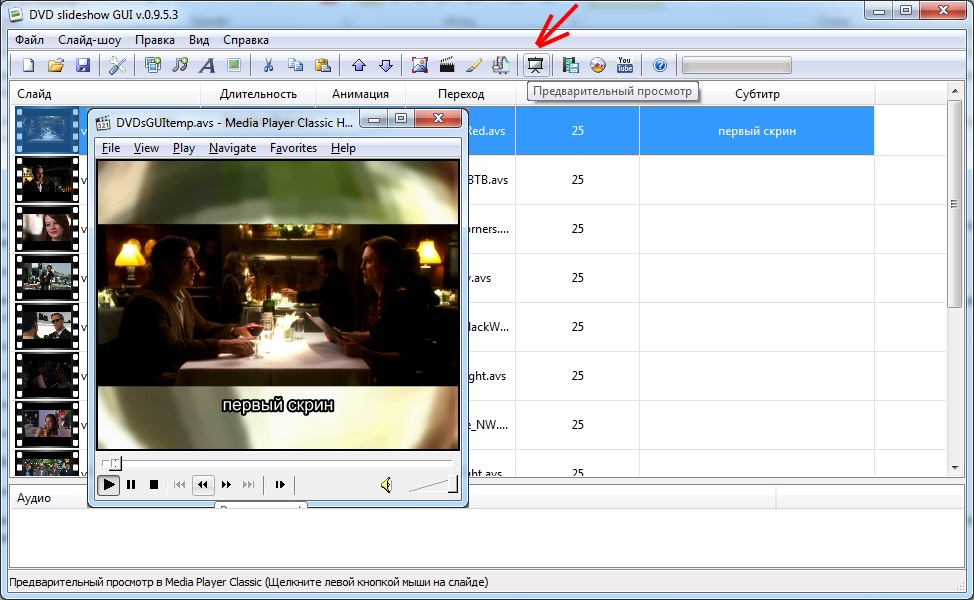Viewport: 974px width, 600px height.
Task: Move slide down with the down arrow
Action: tap(386, 65)
